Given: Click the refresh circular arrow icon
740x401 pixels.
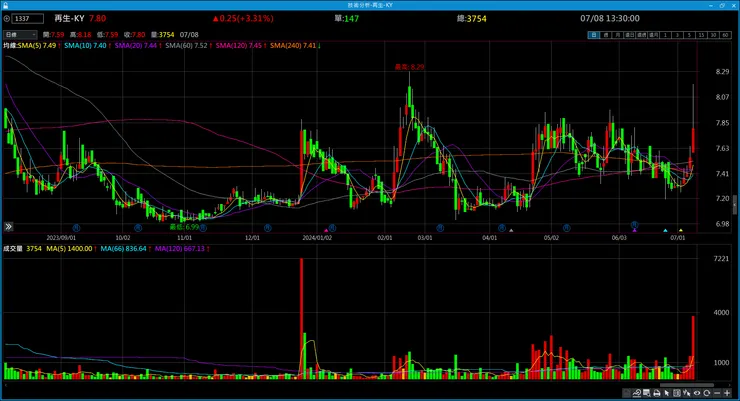Looking at the screenshot, I should pos(706,393).
